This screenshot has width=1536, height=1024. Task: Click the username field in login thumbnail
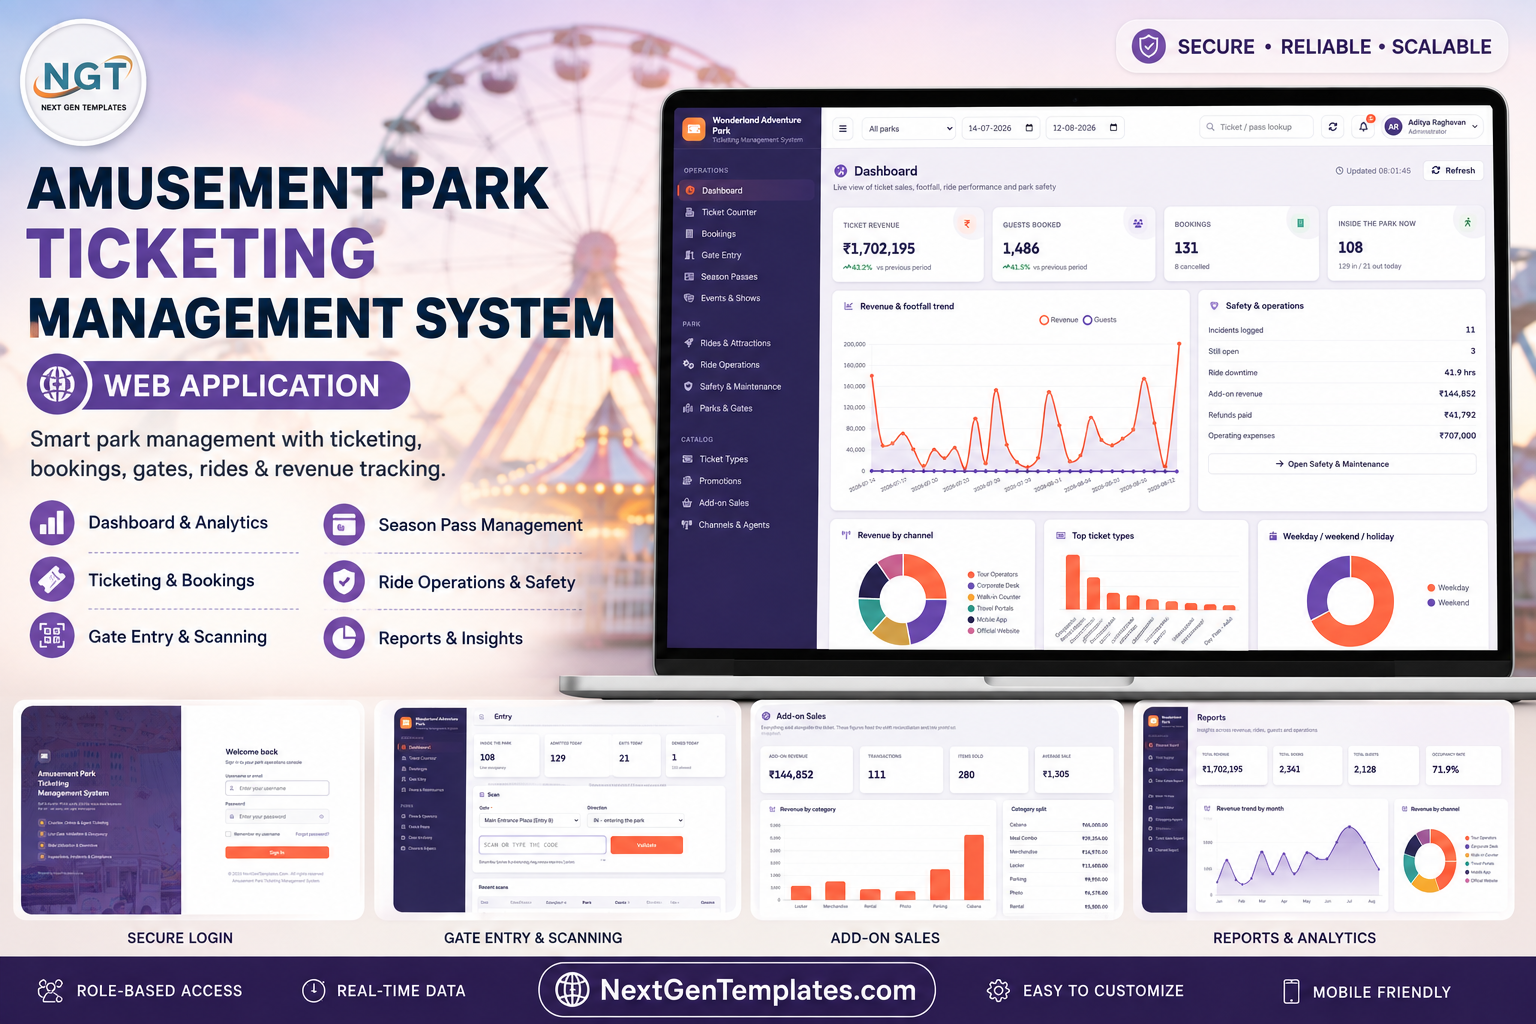coord(277,788)
